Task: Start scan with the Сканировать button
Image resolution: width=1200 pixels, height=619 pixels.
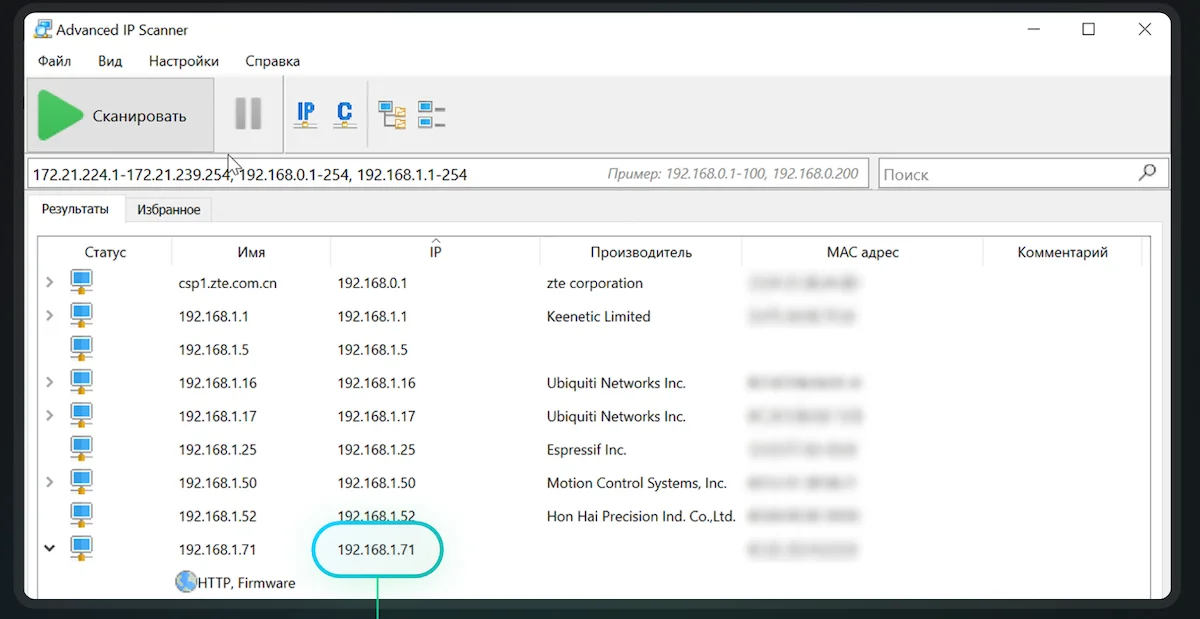Action: tap(120, 115)
